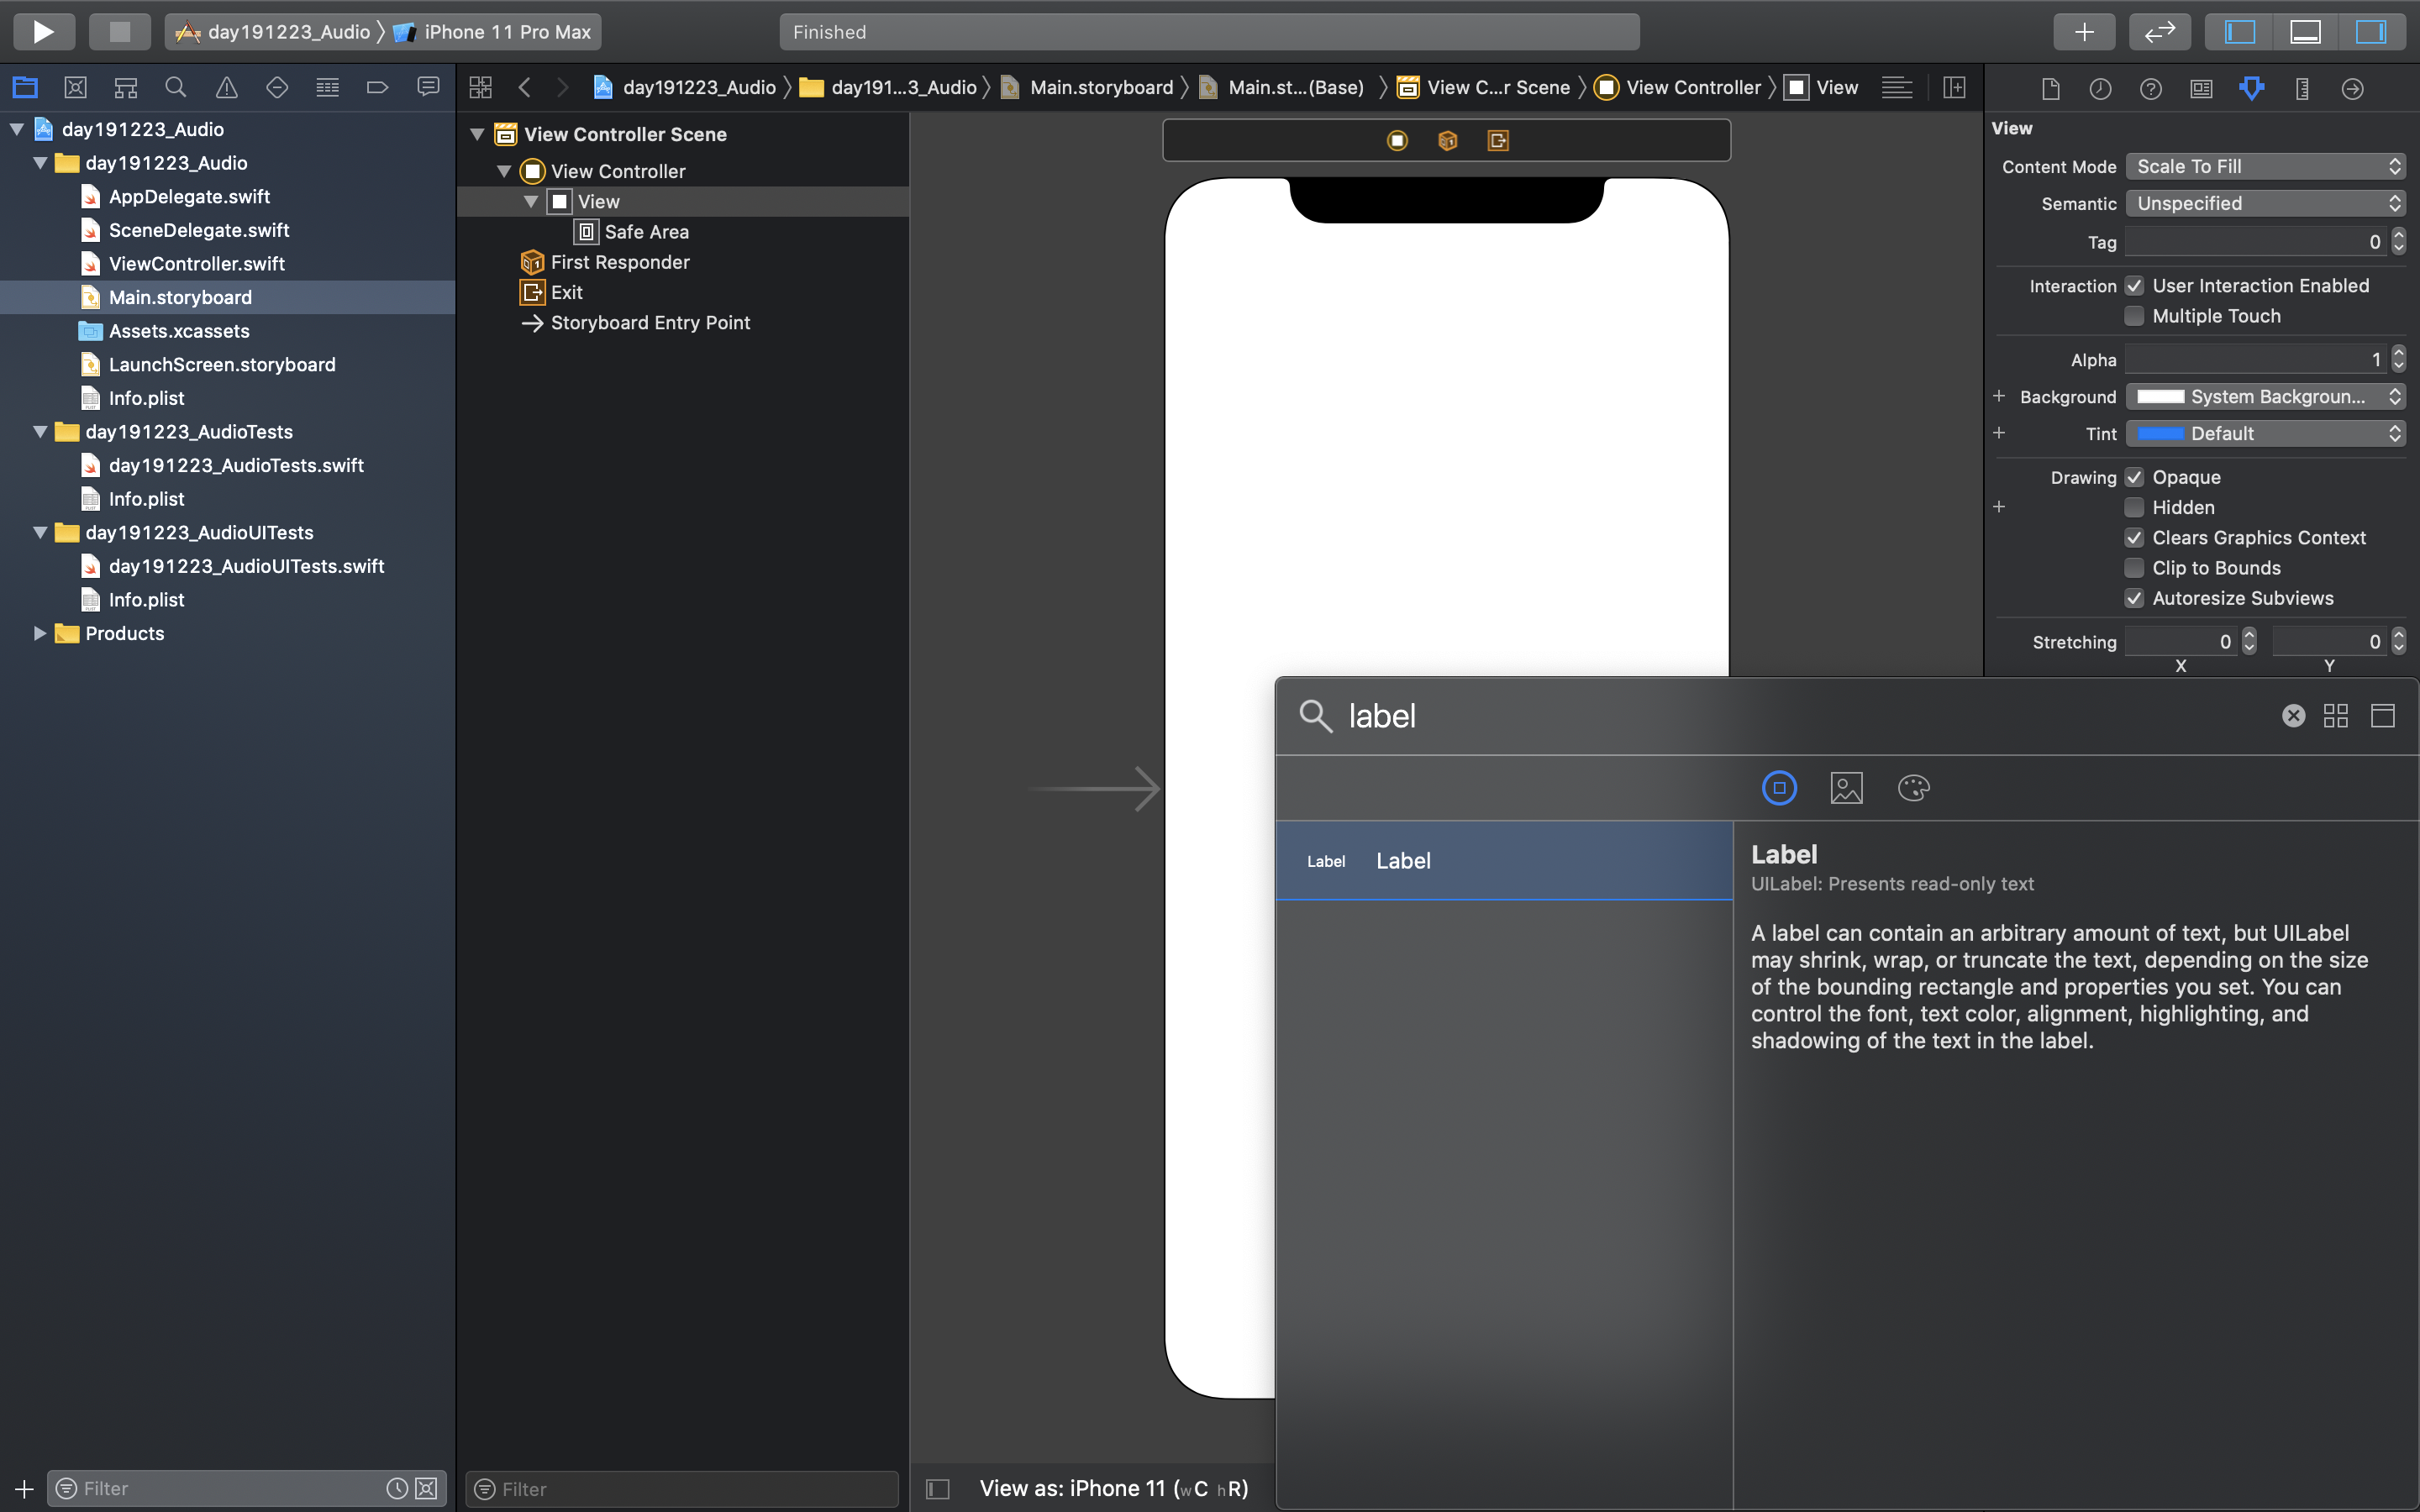Show the color palette library tab
This screenshot has width=2420, height=1512.
[1913, 788]
